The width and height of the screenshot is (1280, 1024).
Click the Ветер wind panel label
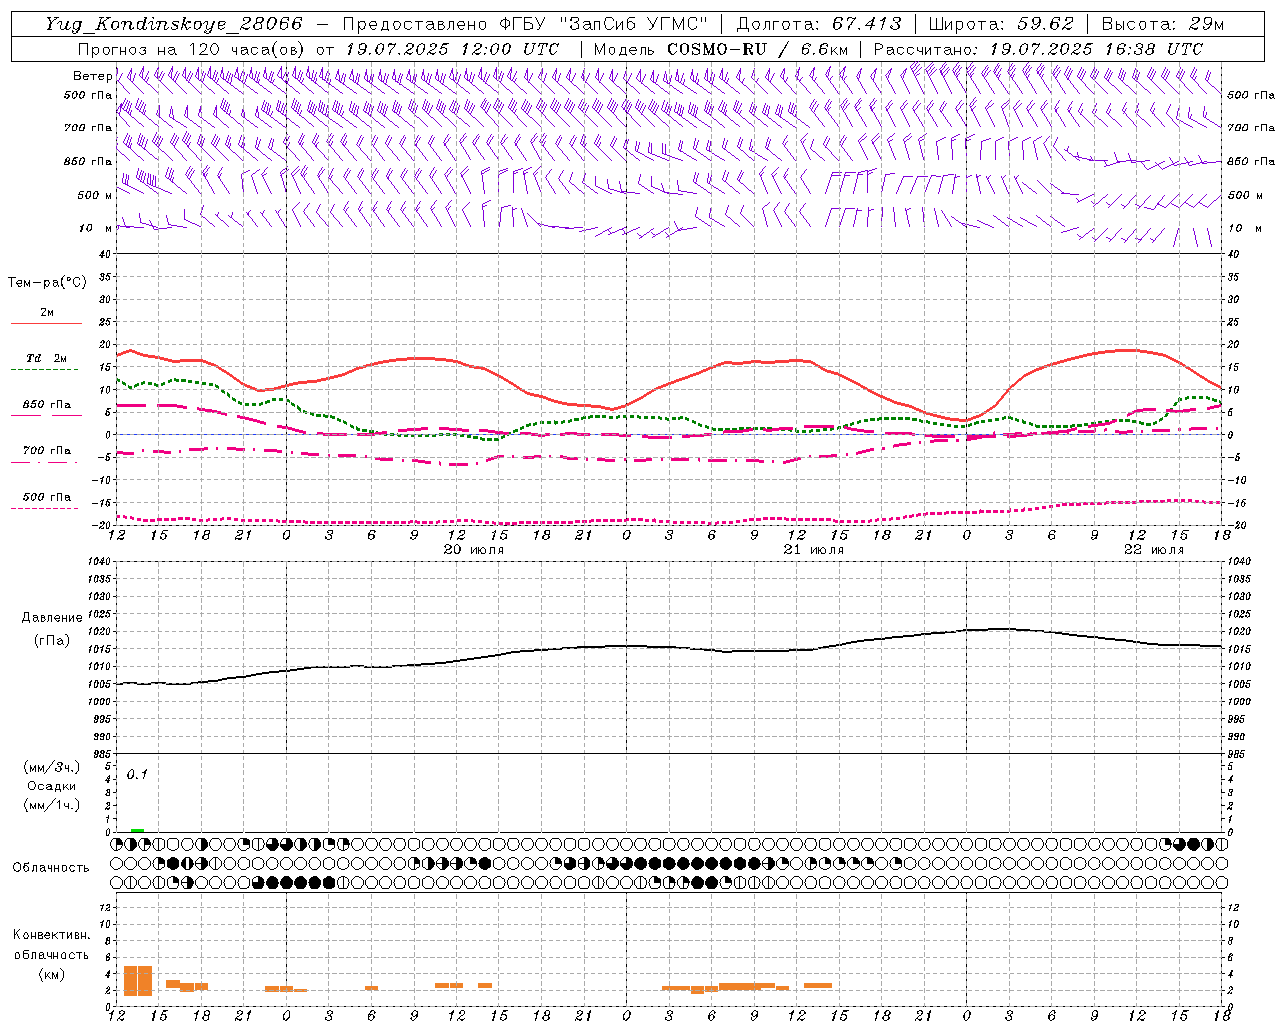[x=92, y=76]
